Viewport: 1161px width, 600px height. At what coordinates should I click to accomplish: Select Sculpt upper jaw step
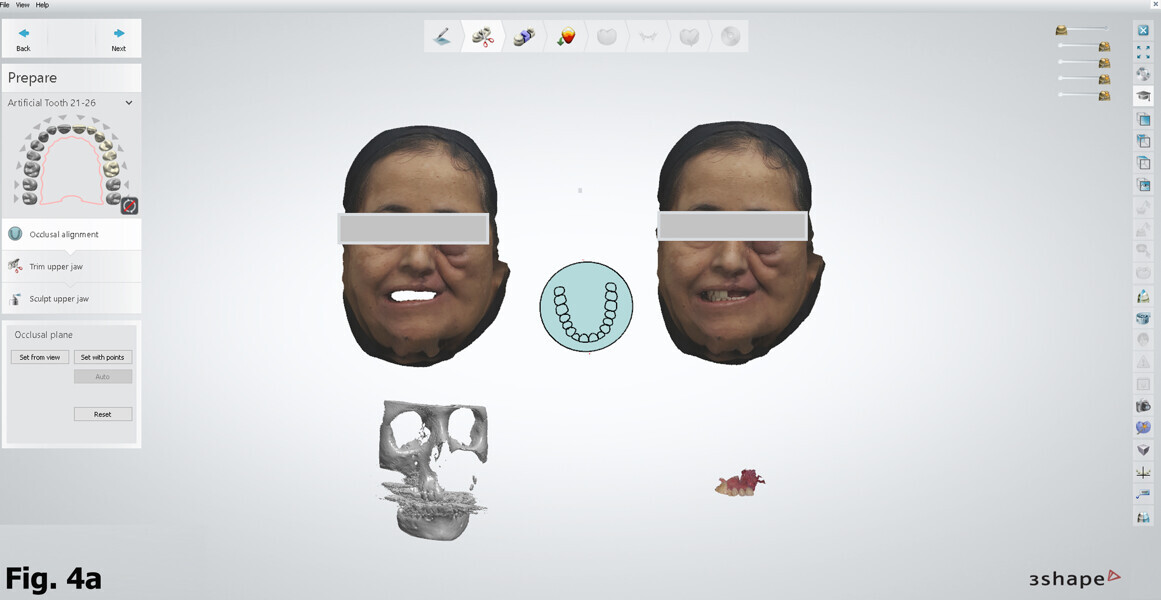pos(59,299)
